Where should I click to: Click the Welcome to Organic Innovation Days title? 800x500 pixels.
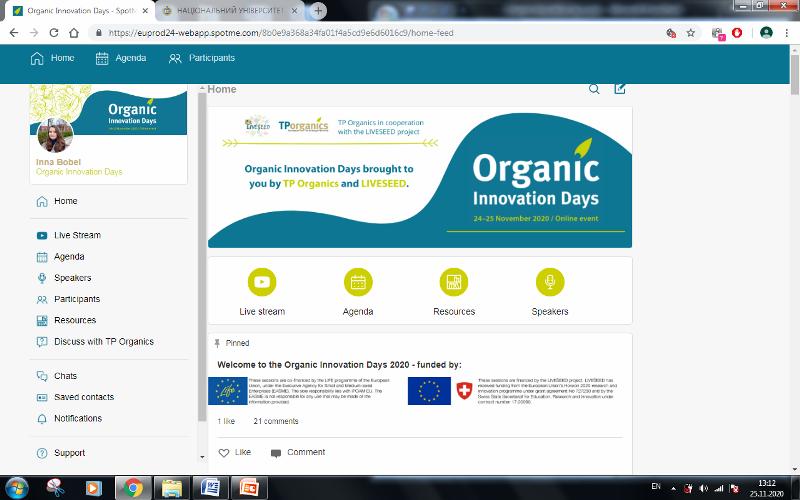(x=339, y=365)
